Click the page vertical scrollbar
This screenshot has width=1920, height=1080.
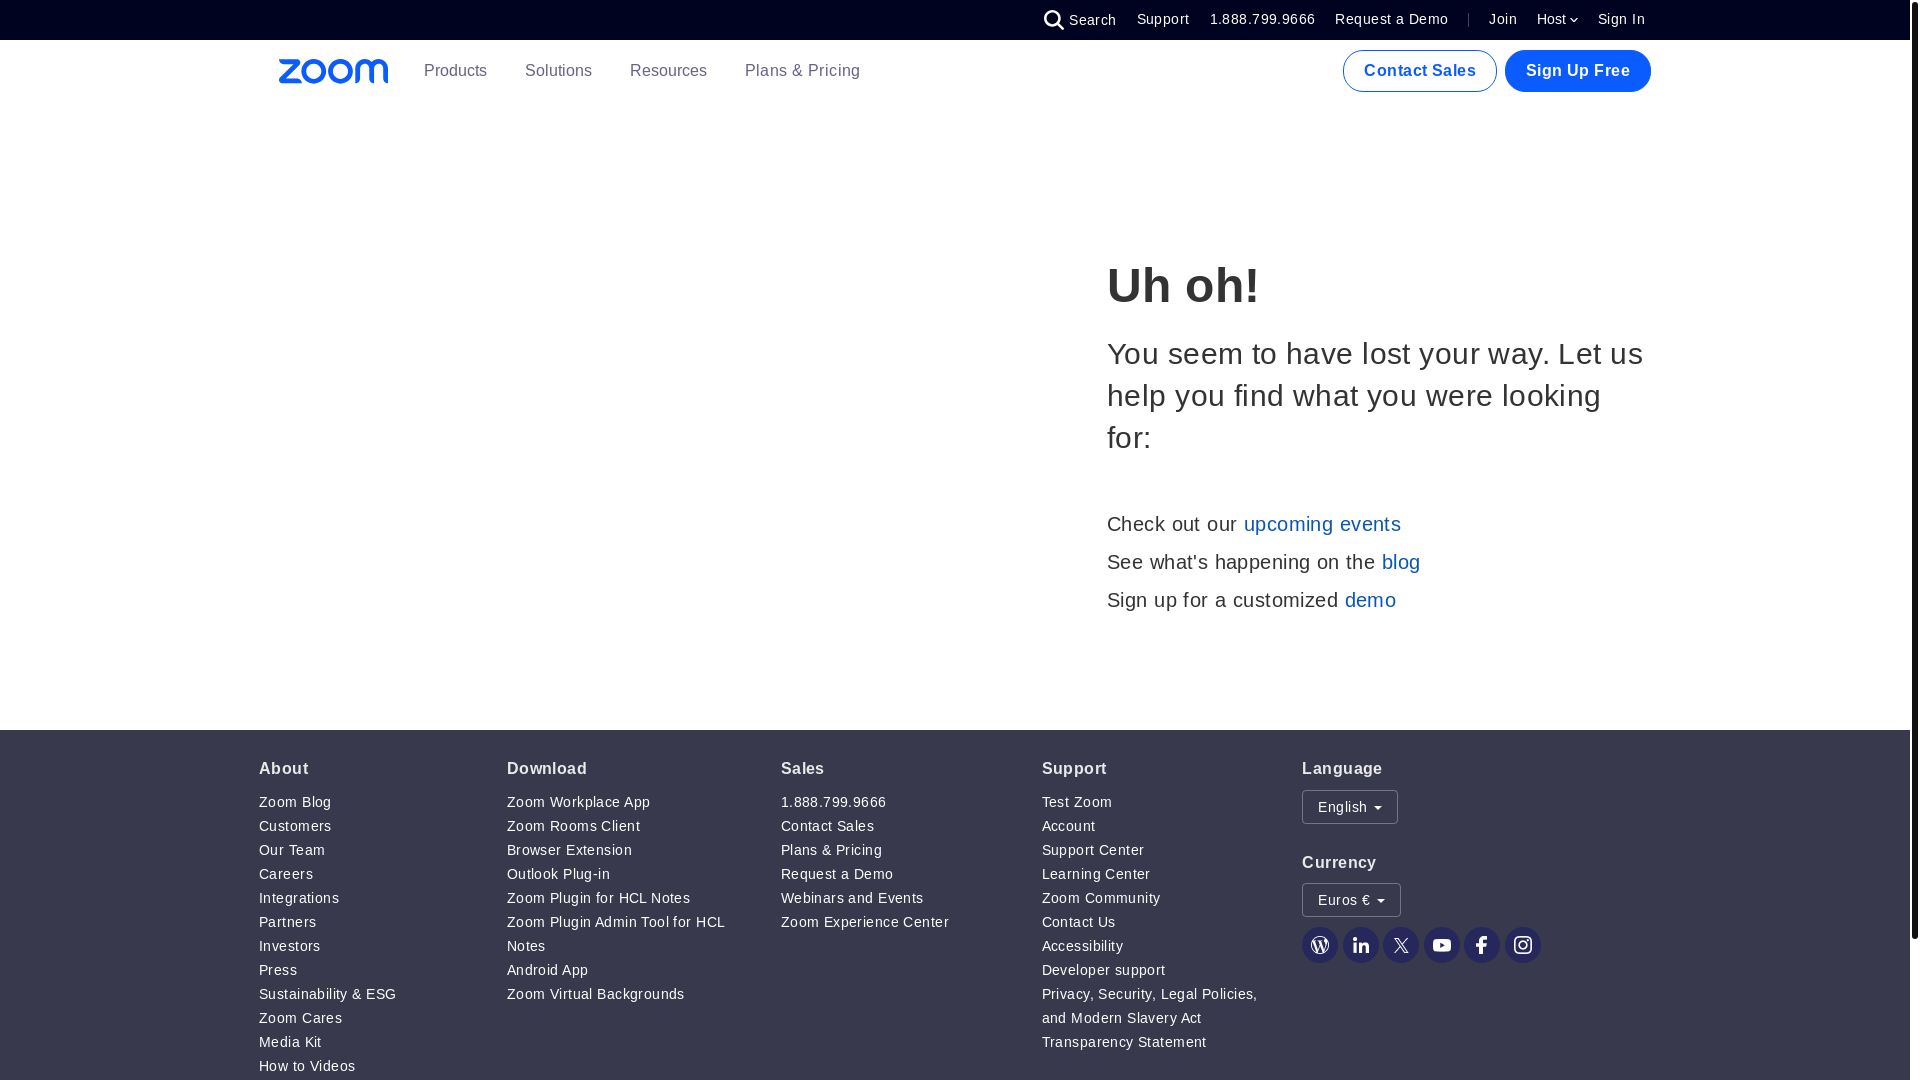pyautogui.click(x=1914, y=470)
